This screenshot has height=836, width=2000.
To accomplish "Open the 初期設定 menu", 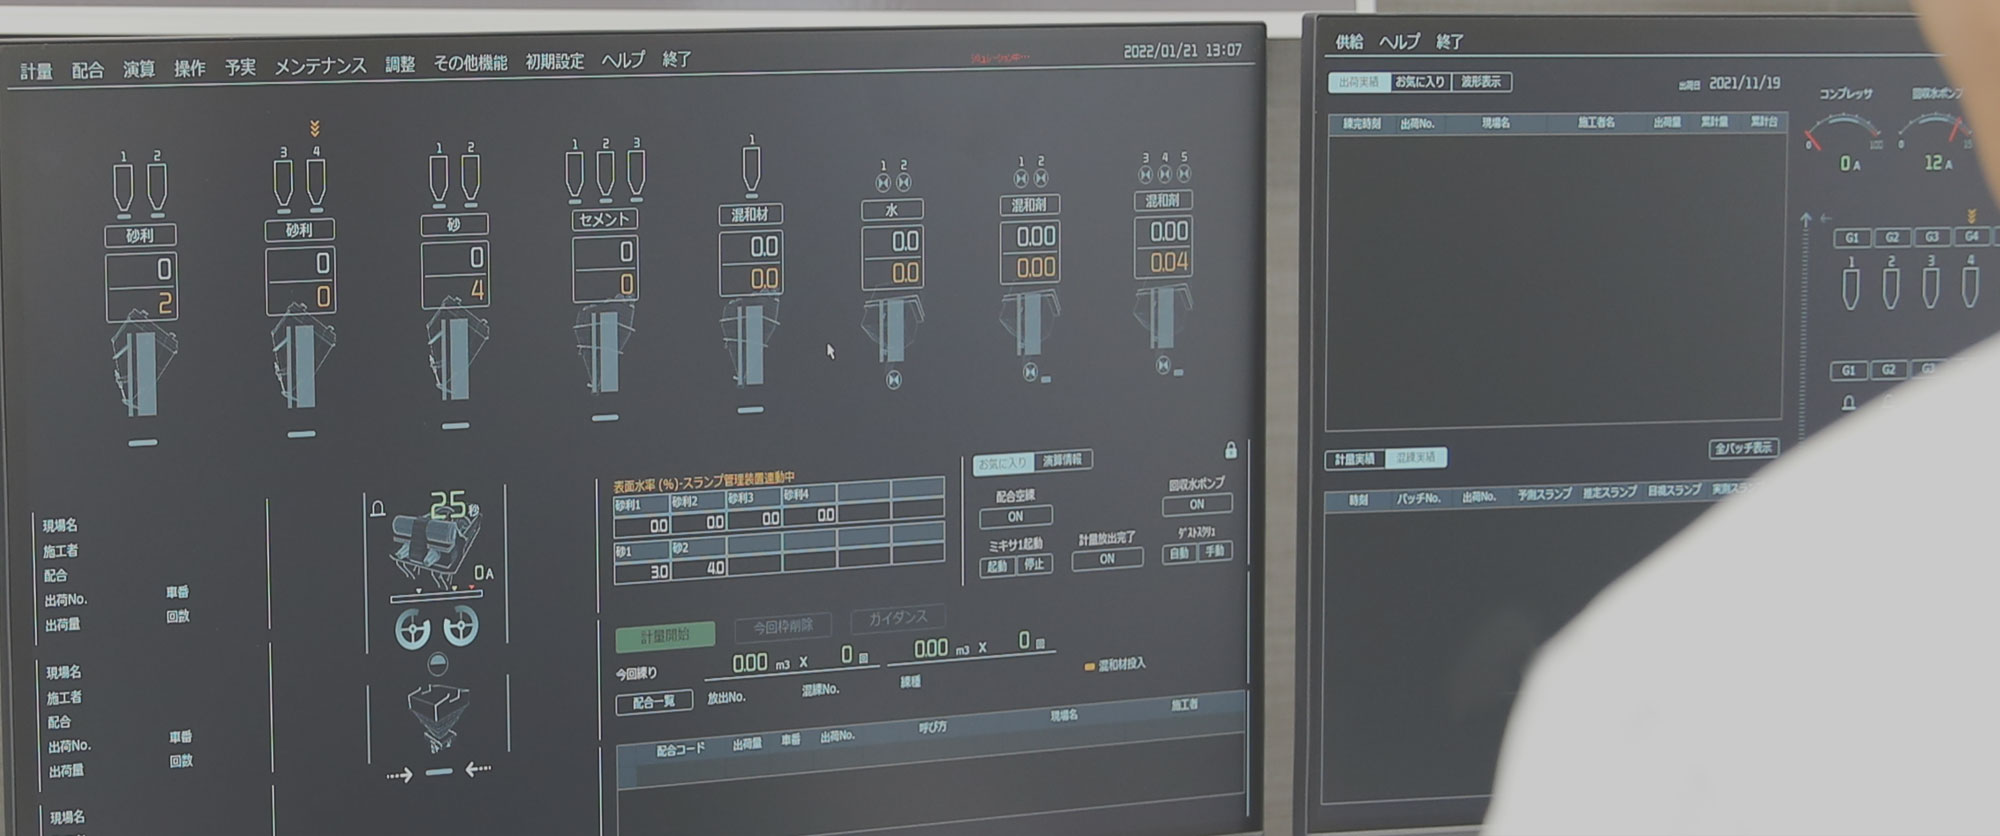I will tap(555, 62).
